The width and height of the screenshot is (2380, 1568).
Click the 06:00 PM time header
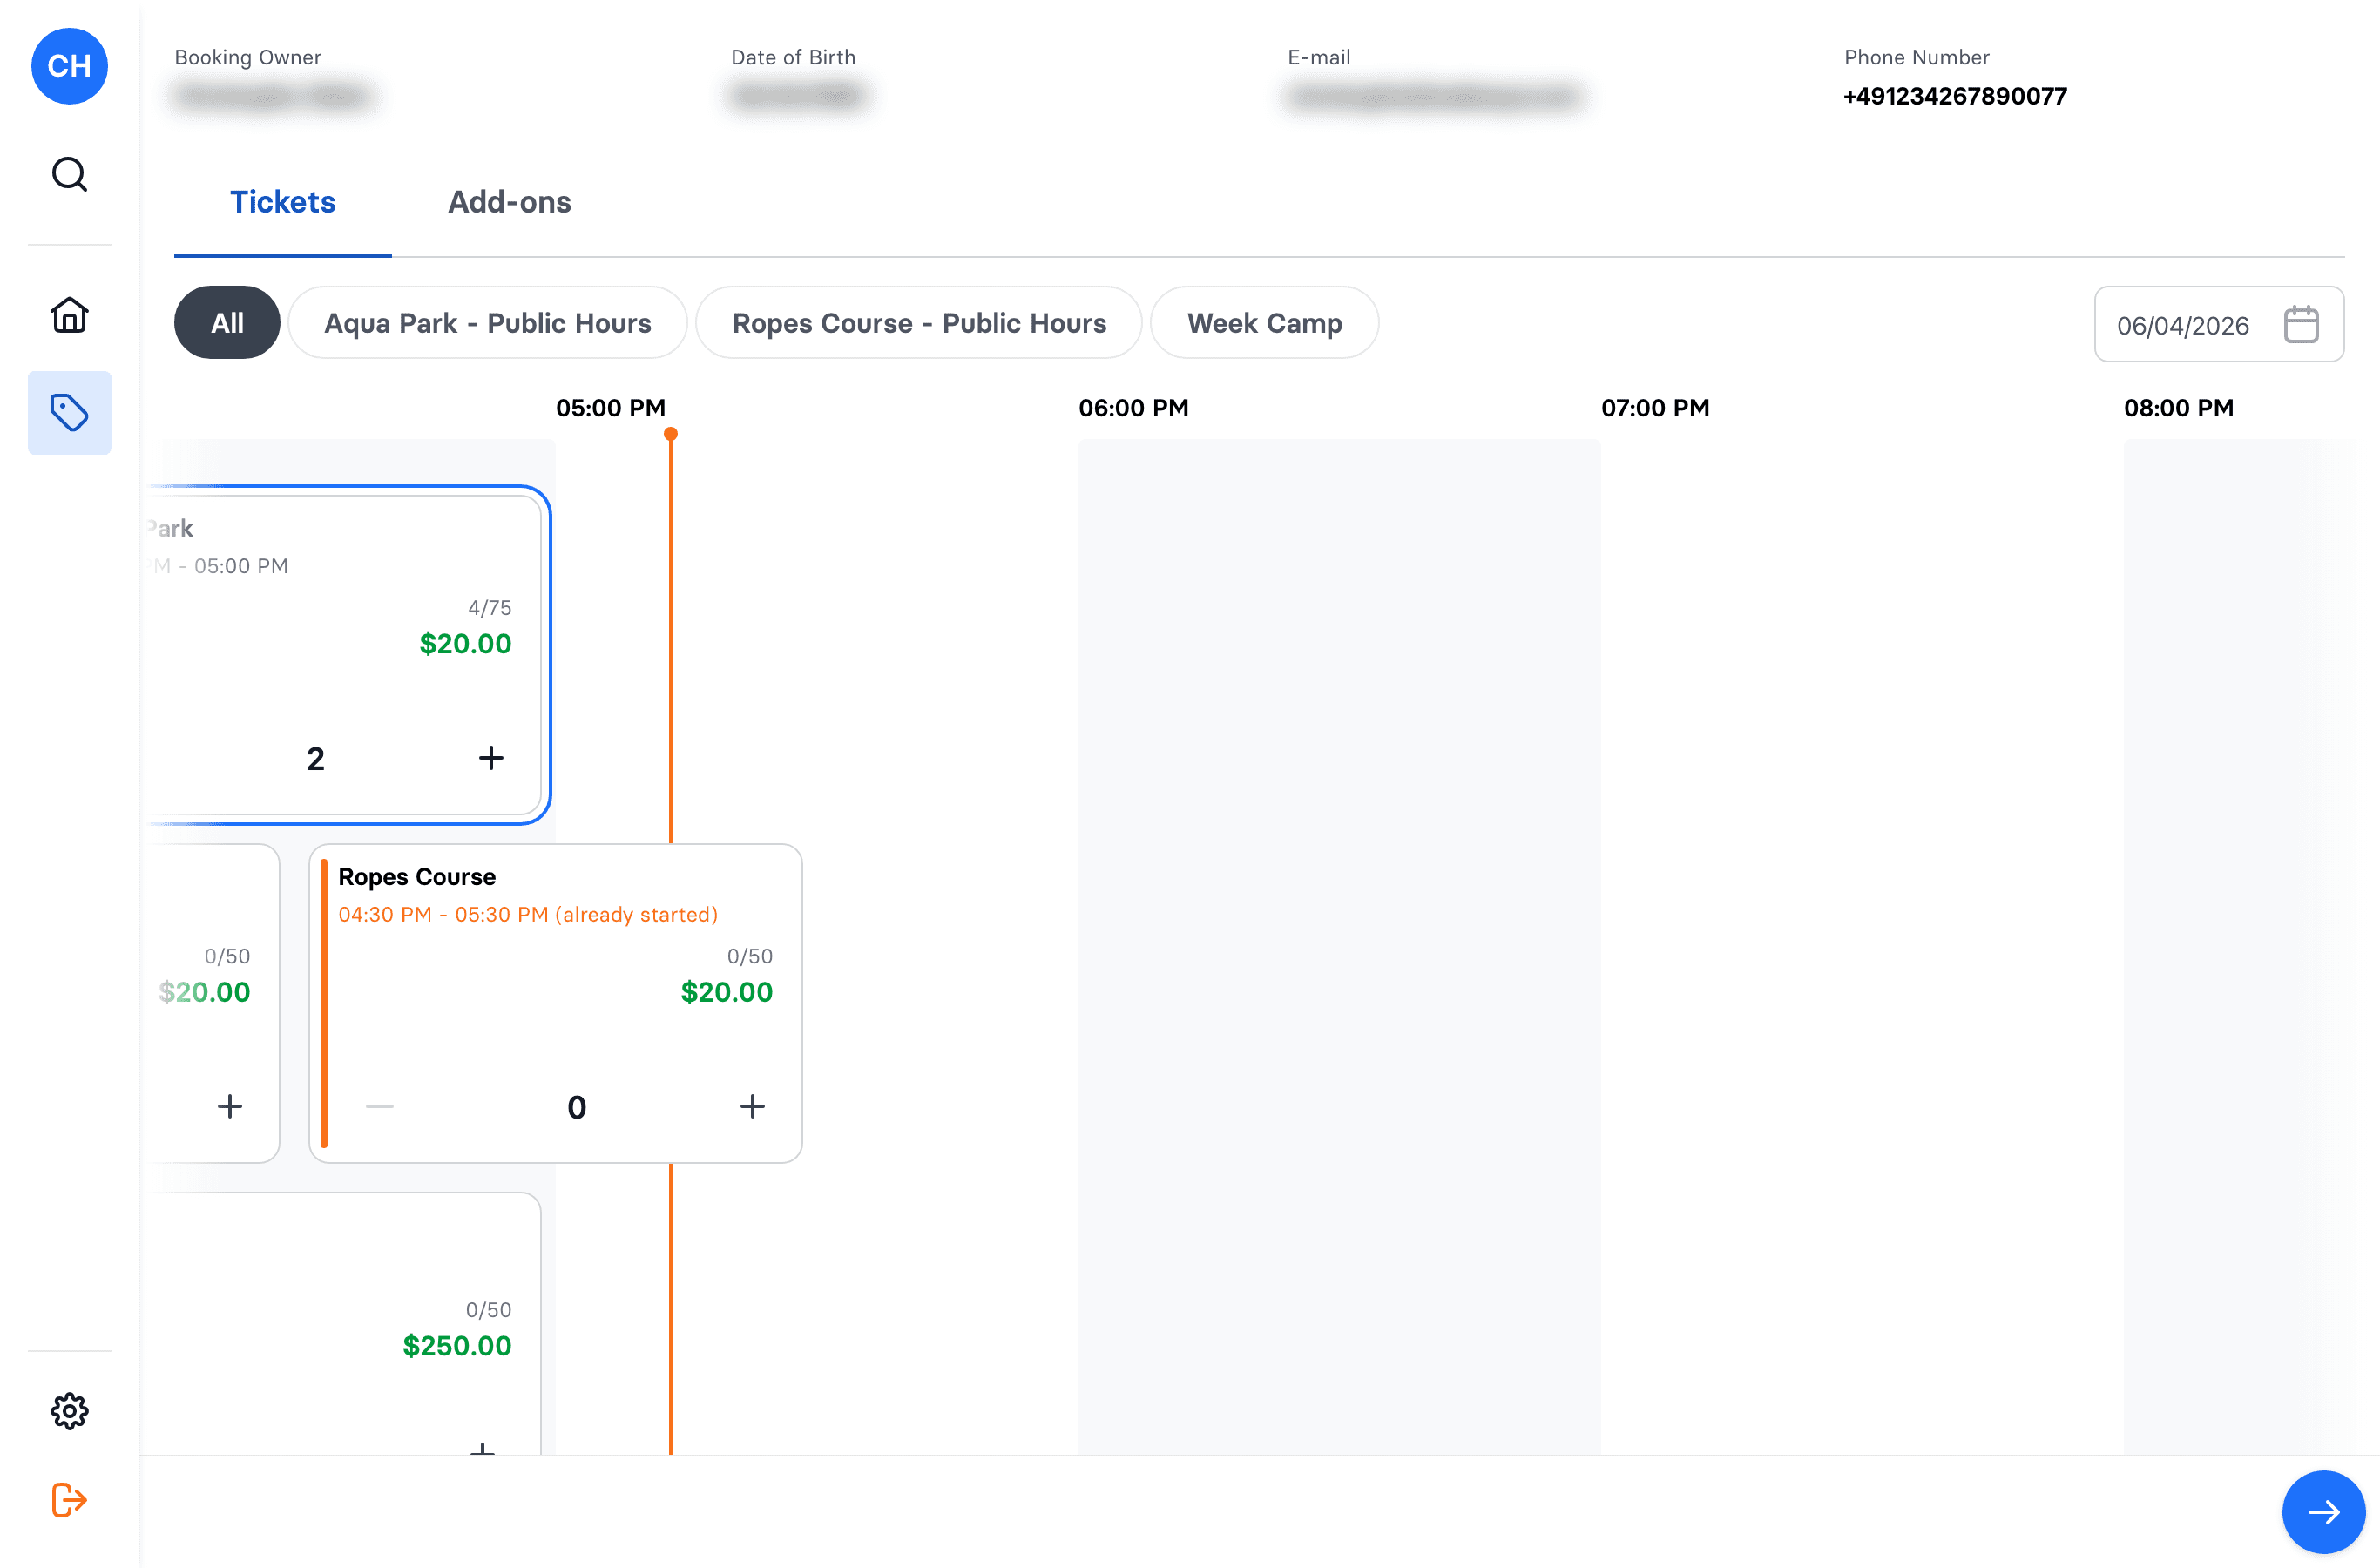(x=1133, y=408)
